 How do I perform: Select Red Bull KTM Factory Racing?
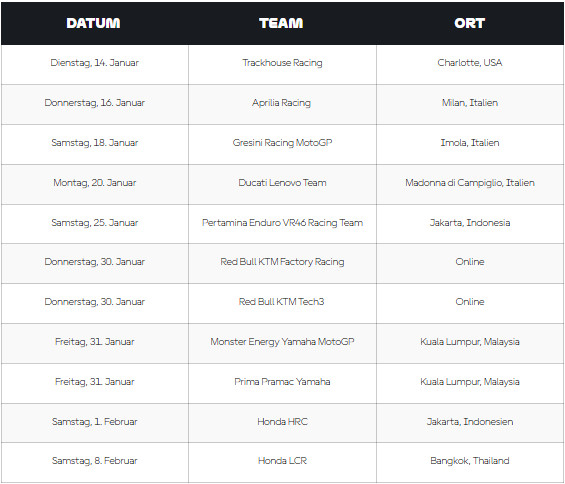282,262
